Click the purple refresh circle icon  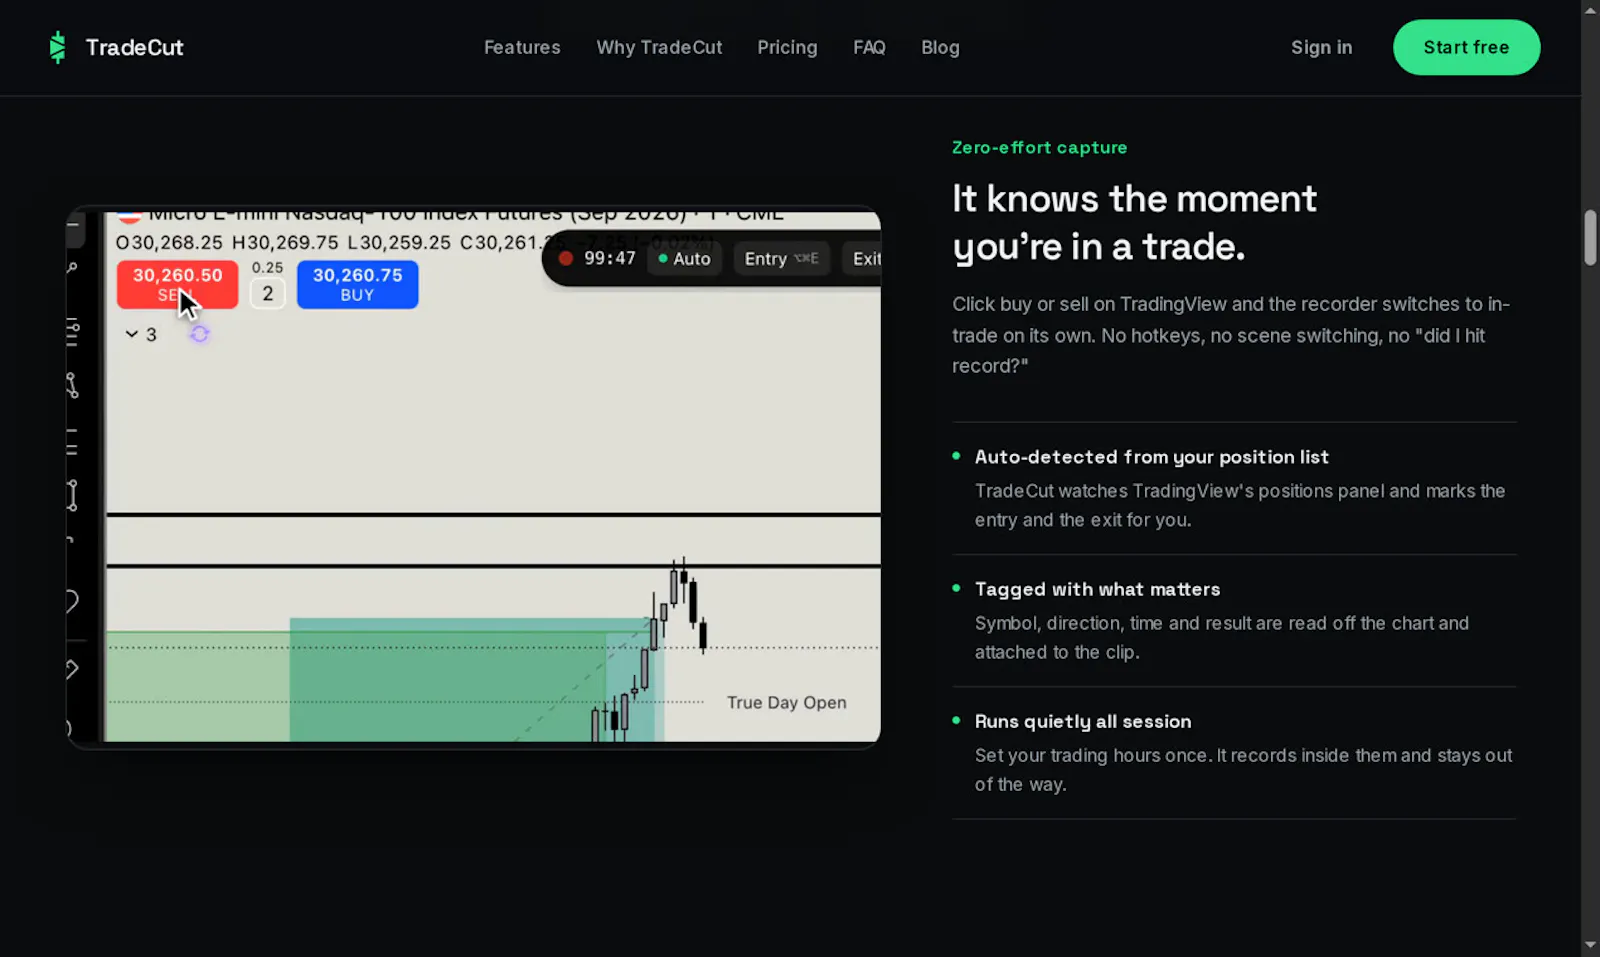click(x=199, y=334)
